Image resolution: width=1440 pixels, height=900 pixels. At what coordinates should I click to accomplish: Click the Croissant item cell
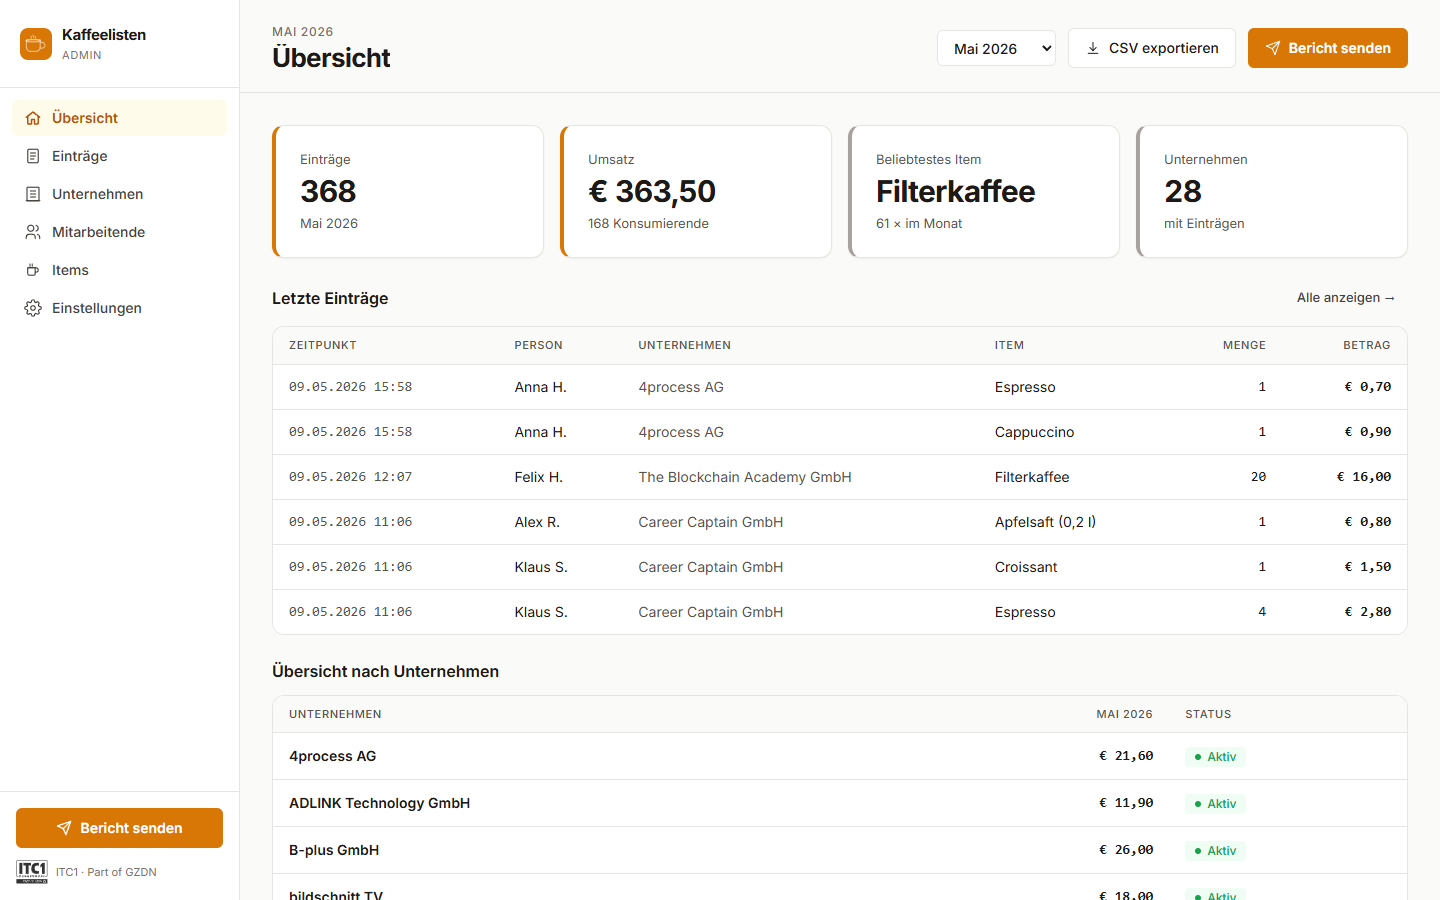coord(1026,567)
